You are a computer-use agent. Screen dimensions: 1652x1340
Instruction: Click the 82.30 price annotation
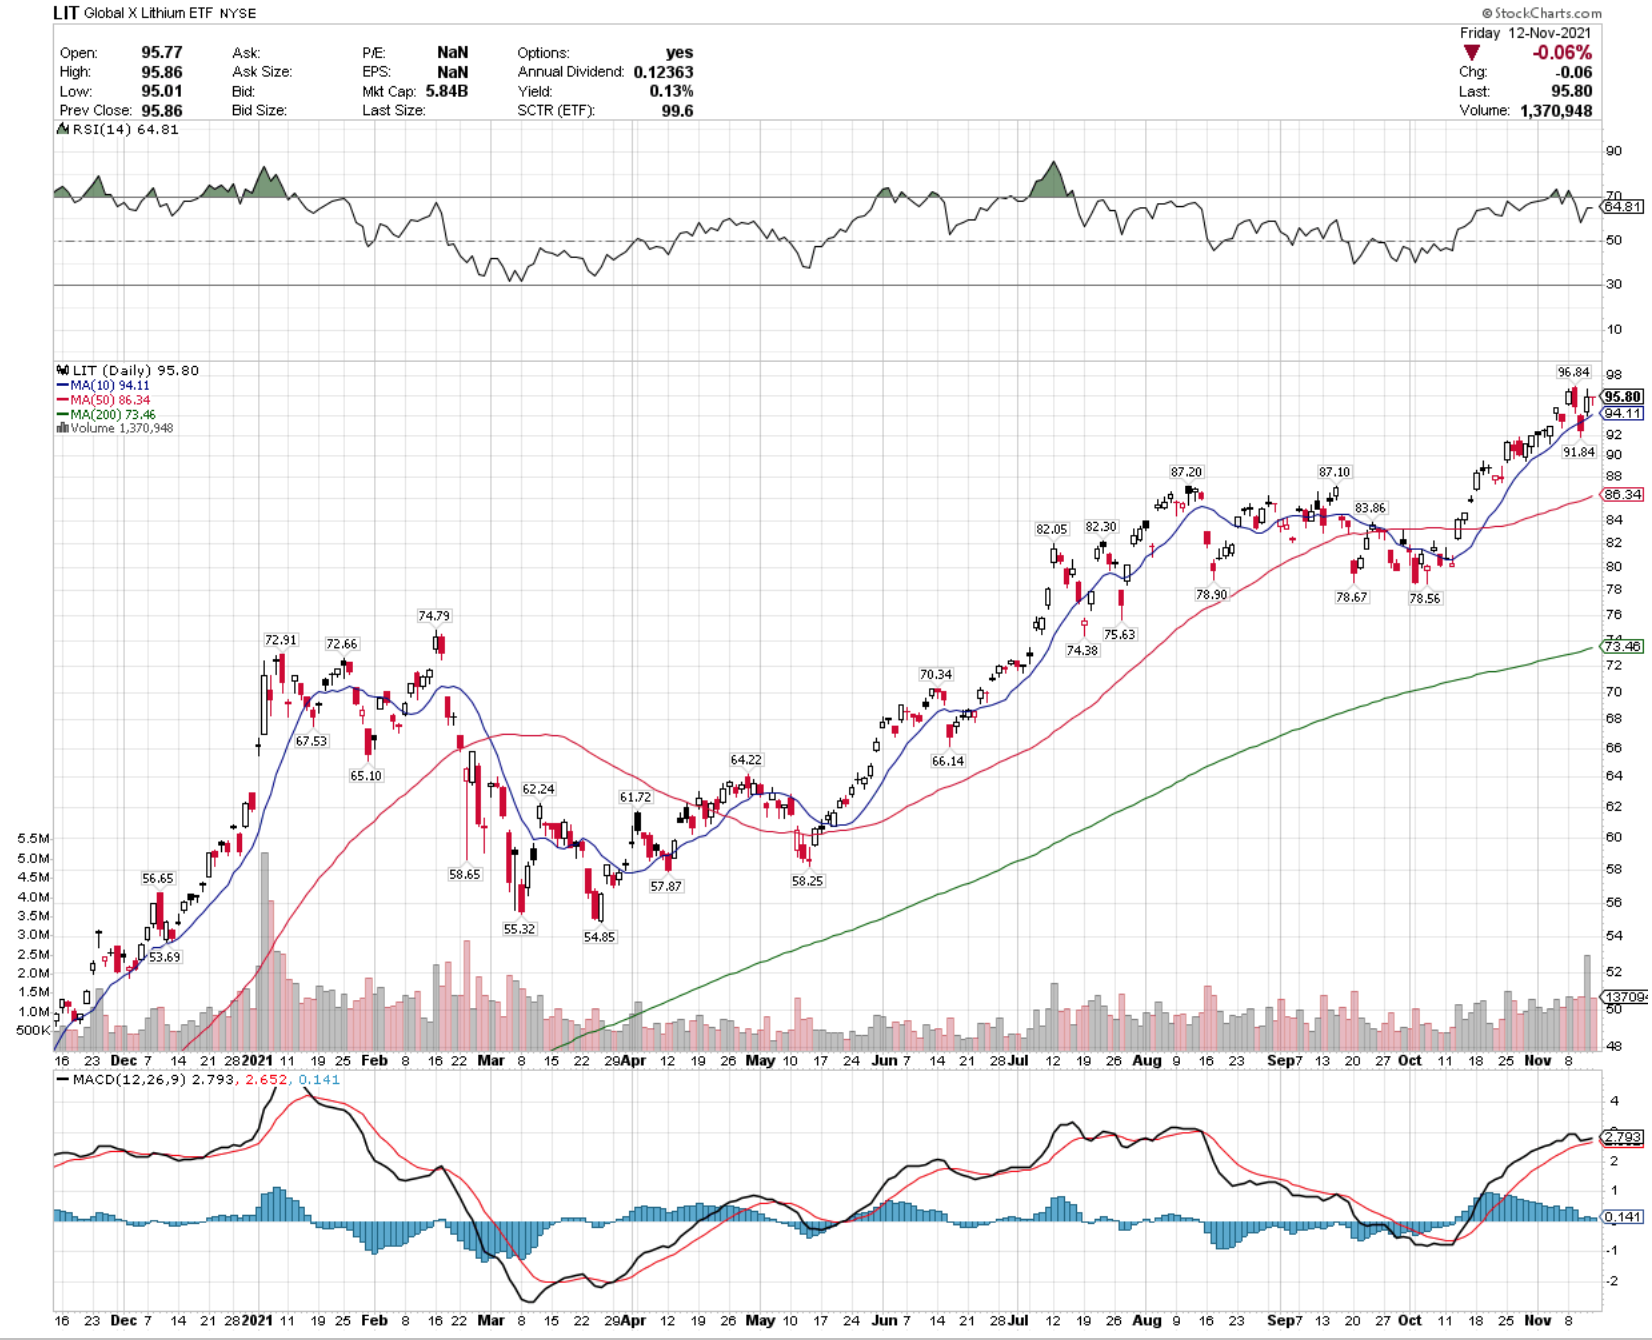pyautogui.click(x=1100, y=527)
